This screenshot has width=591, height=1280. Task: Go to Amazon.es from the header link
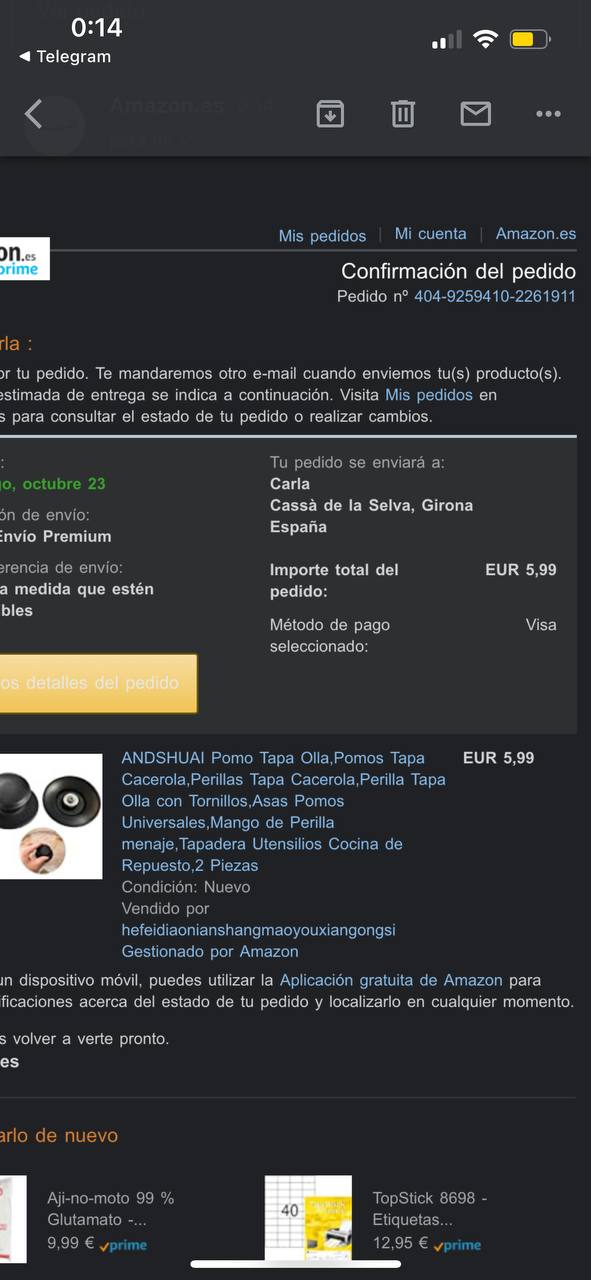536,234
